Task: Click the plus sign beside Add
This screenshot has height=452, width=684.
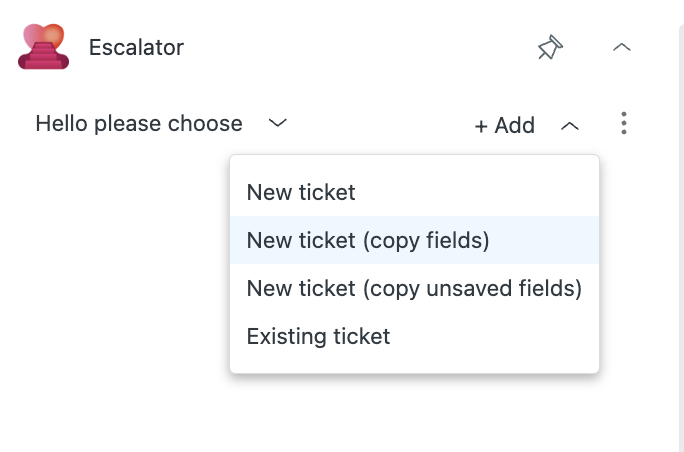Action: 481,127
